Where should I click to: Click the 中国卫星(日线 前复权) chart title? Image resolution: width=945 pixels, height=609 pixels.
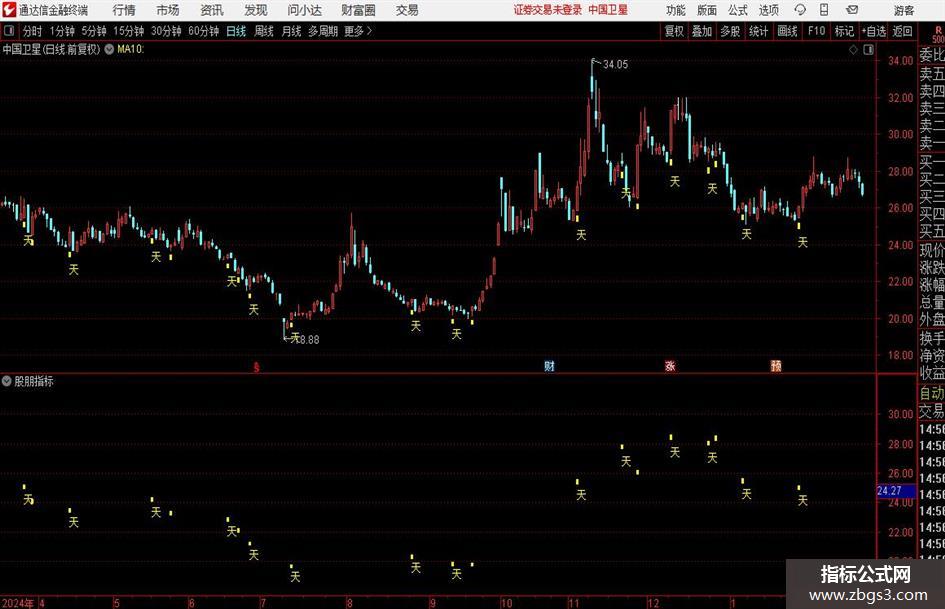point(51,49)
